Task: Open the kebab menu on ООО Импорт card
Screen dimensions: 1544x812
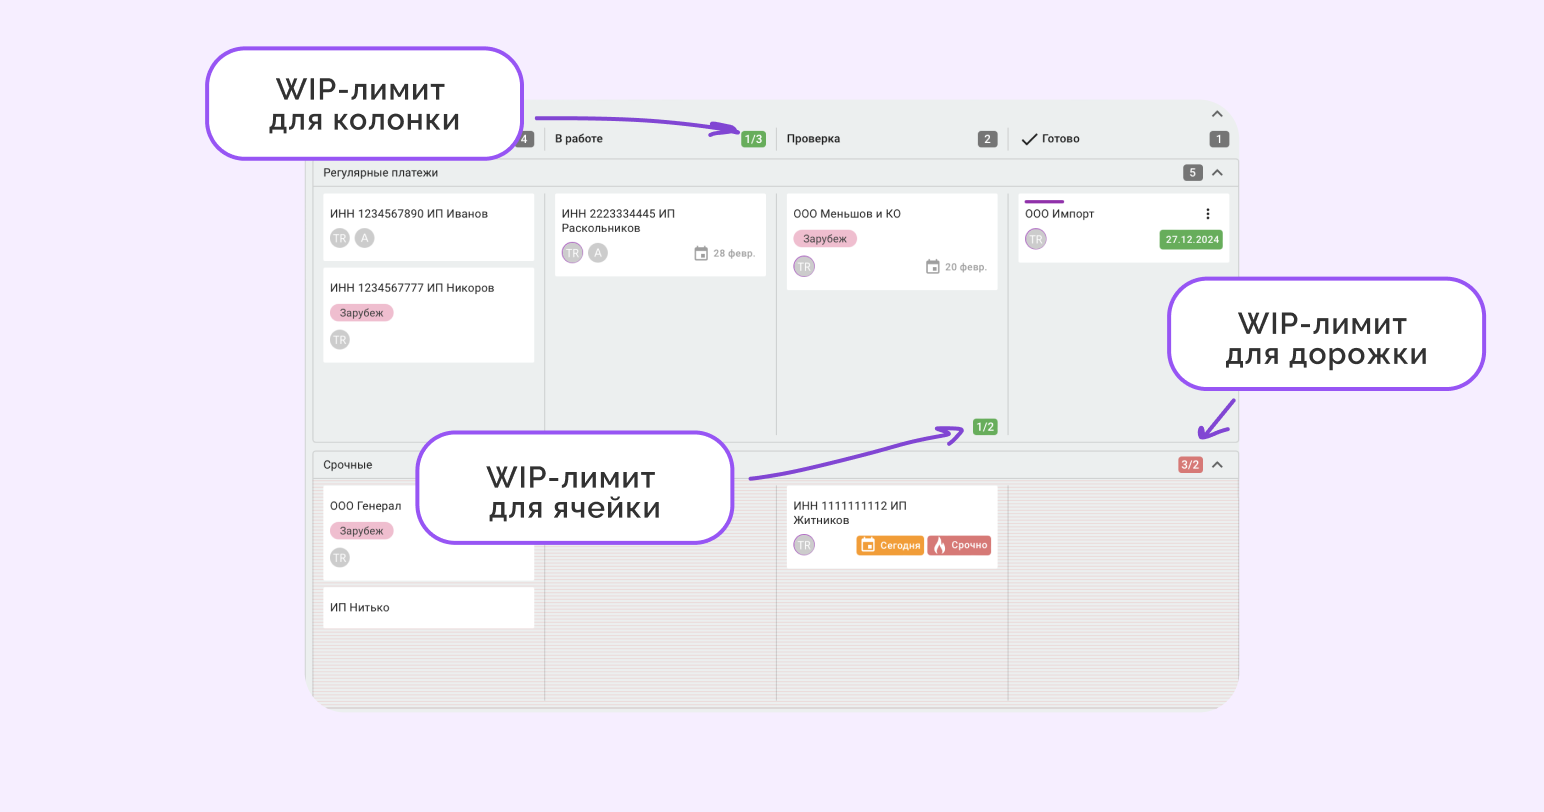Action: pyautogui.click(x=1207, y=213)
